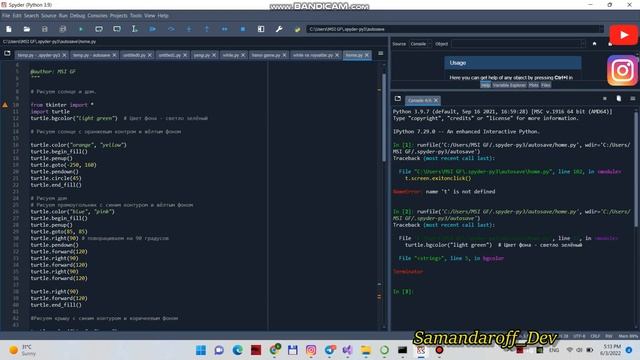Open Instagram from the taskbar
640x360 pixels.
(x=311, y=350)
